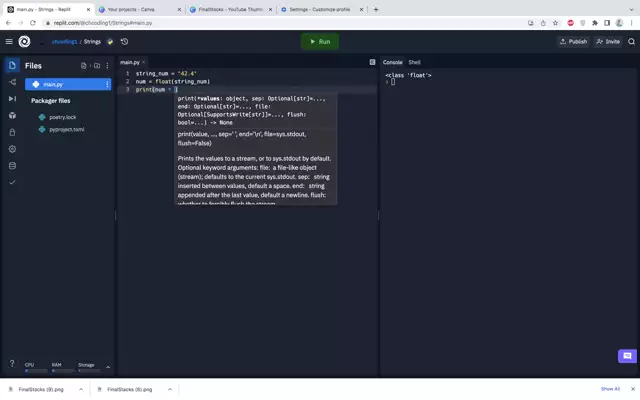Open the unit tests checkmark icon
Screen dimensions: 640x400
coord(12,182)
